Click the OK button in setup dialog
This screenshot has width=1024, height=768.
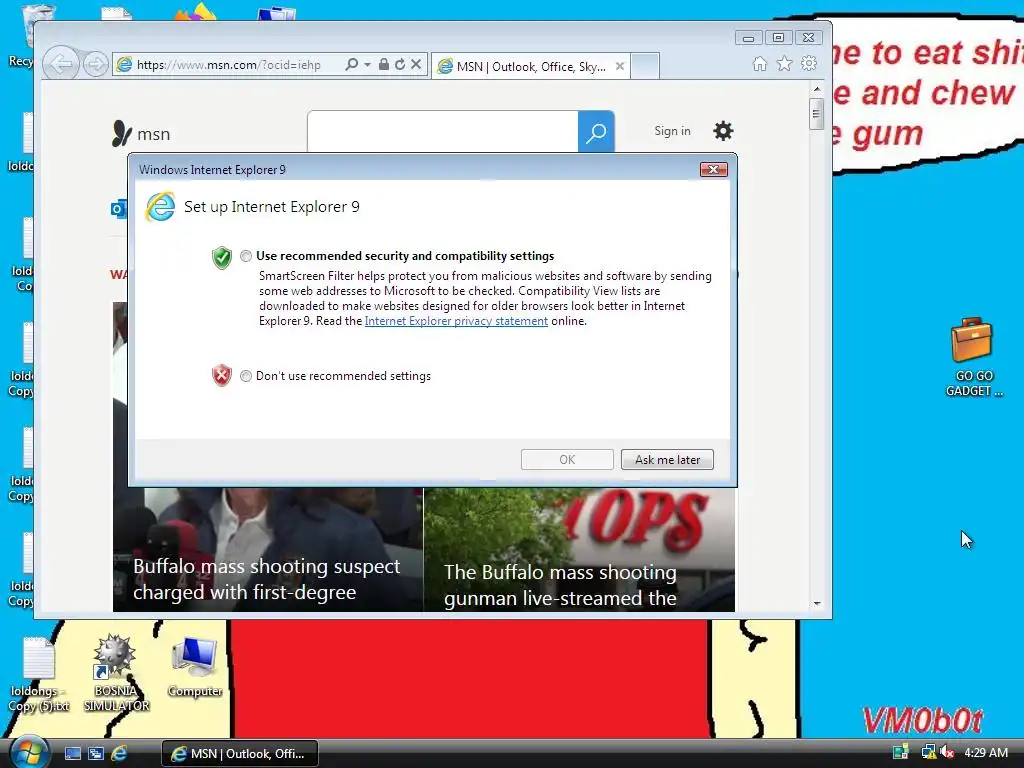(x=567, y=460)
